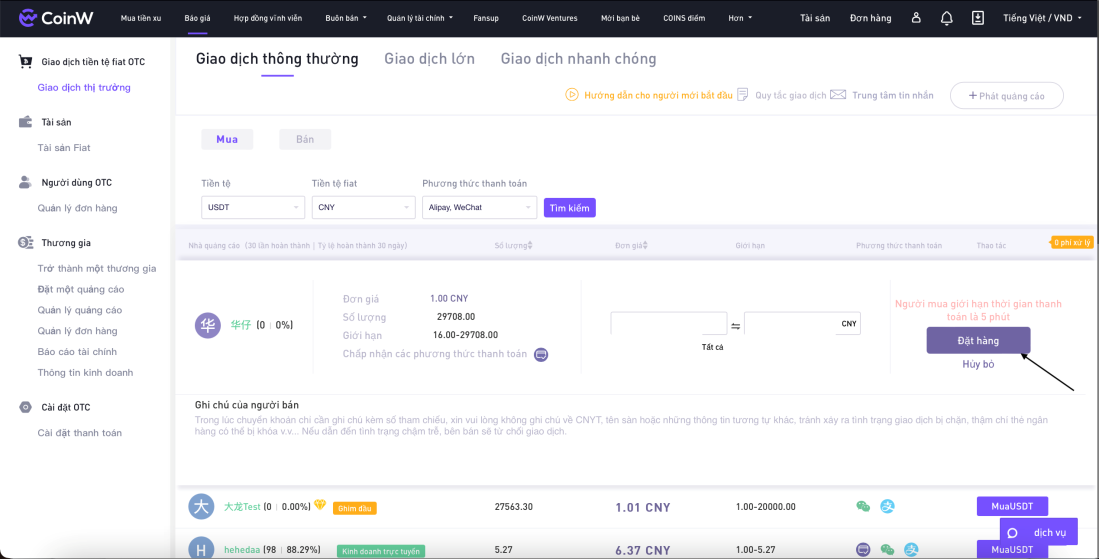
Task: Click the 华 seller avatar
Action: tap(208, 326)
